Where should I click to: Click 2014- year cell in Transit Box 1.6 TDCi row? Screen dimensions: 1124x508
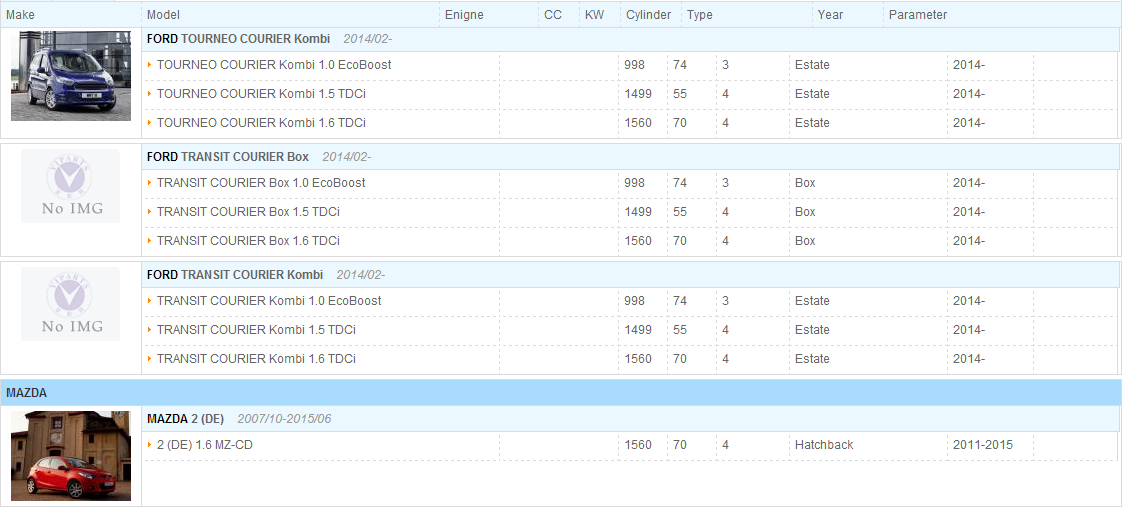(x=968, y=241)
